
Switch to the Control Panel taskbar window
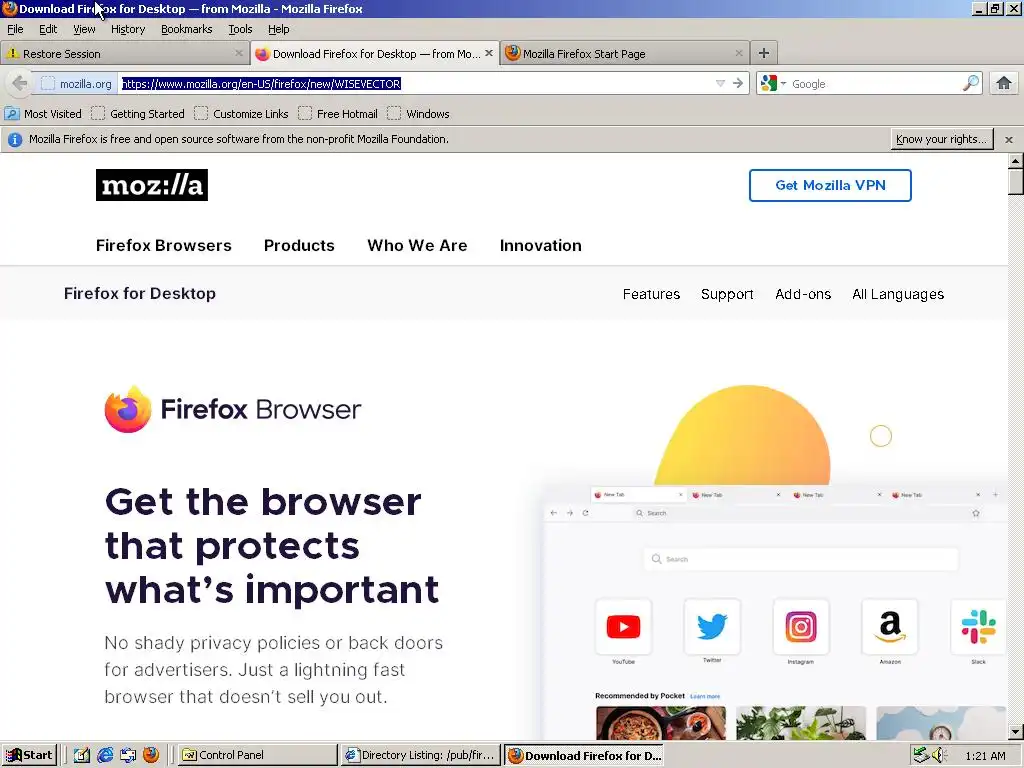[x=258, y=755]
